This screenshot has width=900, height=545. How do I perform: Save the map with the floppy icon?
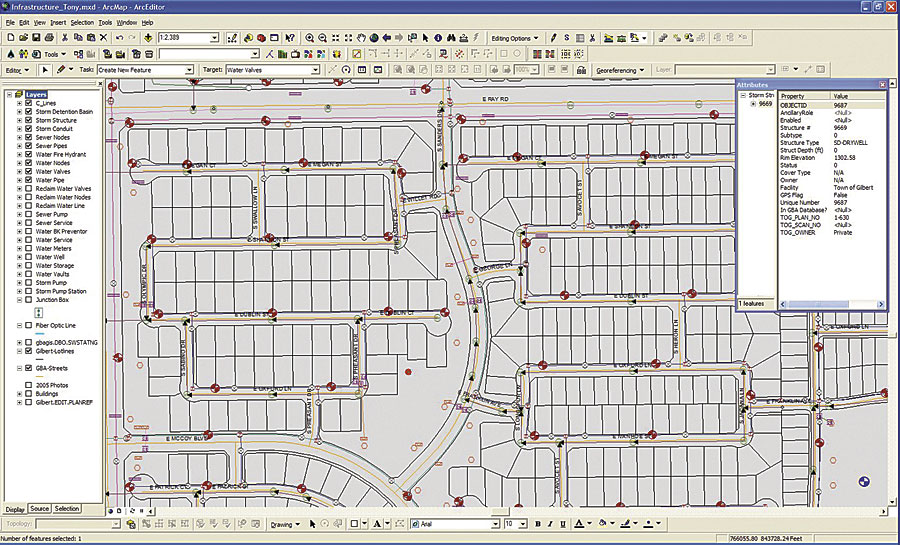(x=36, y=38)
